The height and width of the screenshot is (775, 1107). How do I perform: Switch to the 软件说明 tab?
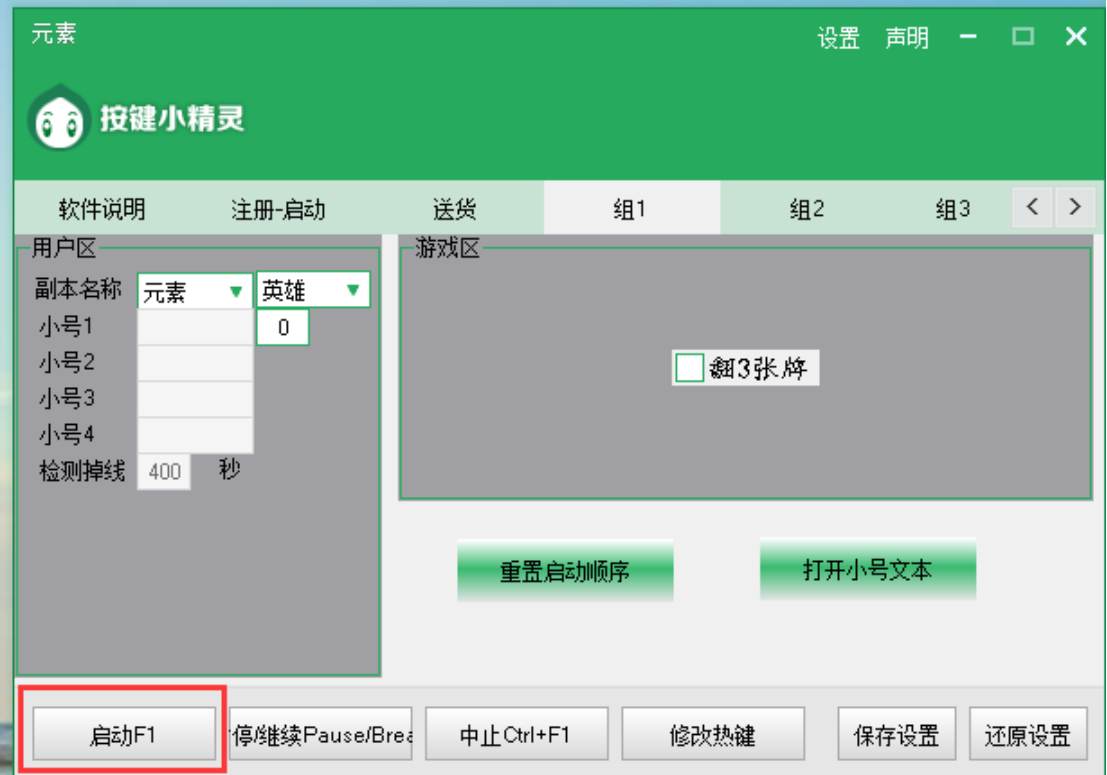(x=102, y=209)
